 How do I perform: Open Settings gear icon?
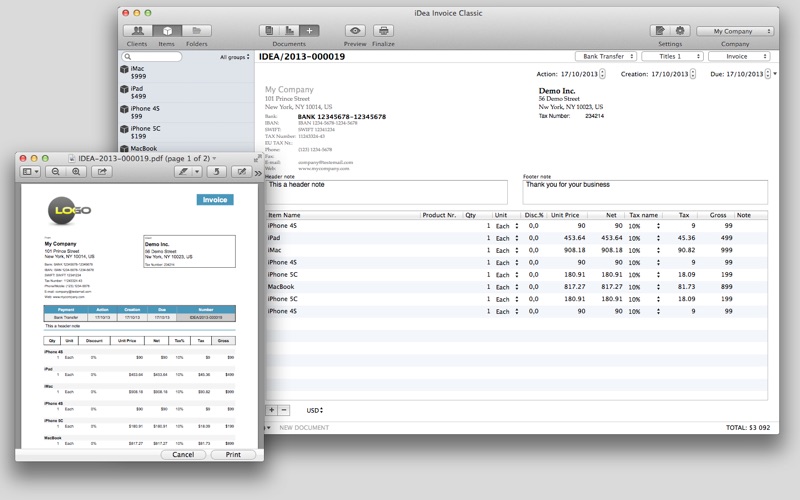pos(680,32)
